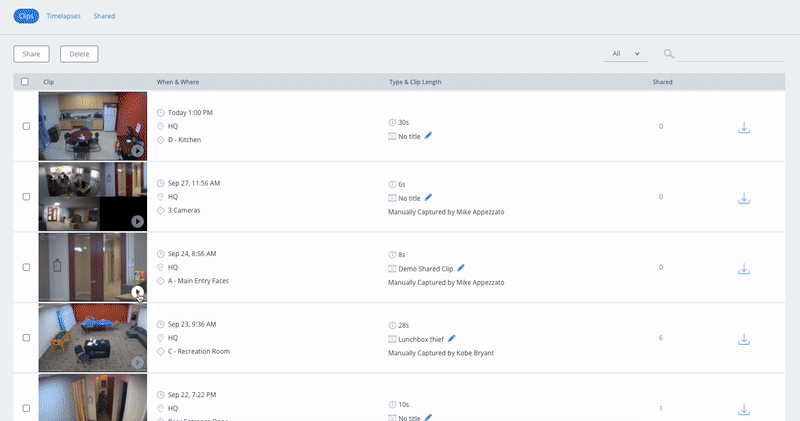800x421 pixels.
Task: Download the Lunchbox thief clip
Action: click(744, 339)
